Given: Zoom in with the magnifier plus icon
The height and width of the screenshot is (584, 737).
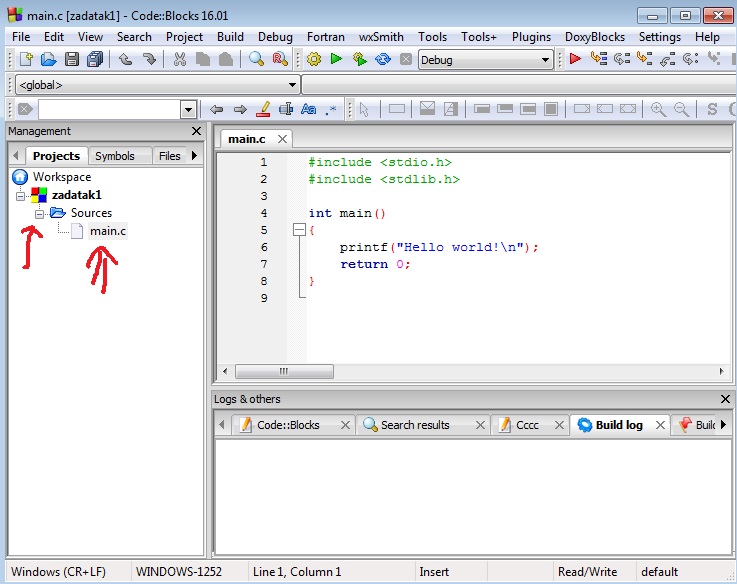Looking at the screenshot, I should tap(658, 110).
